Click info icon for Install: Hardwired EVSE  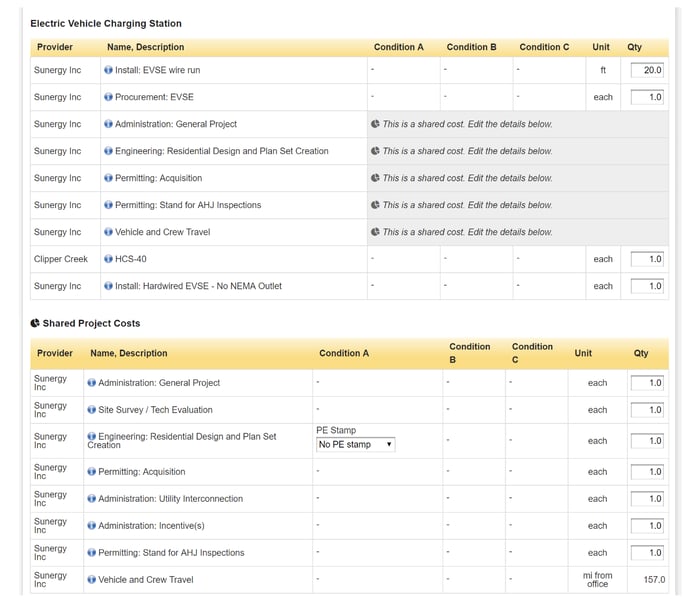[x=108, y=286]
